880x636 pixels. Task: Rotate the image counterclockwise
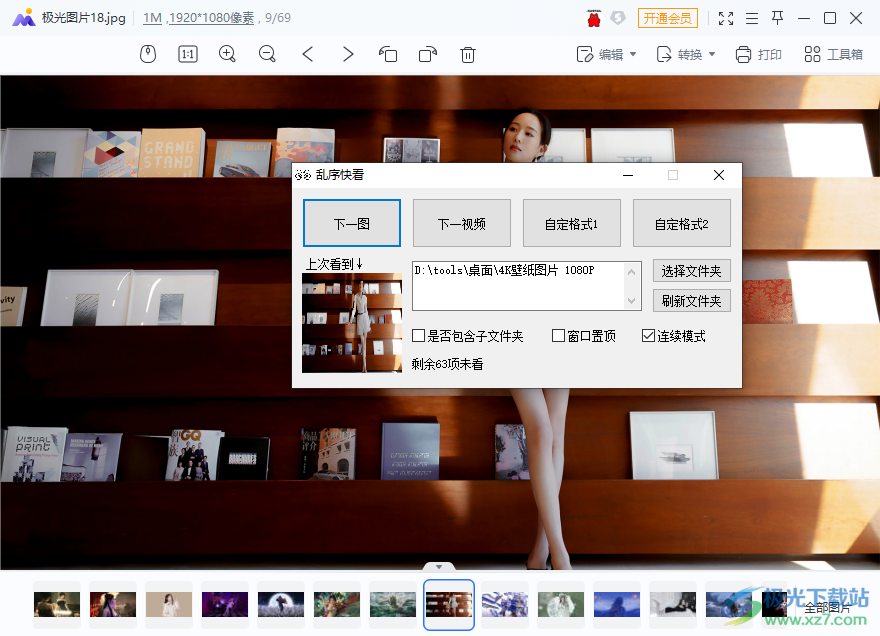click(388, 54)
